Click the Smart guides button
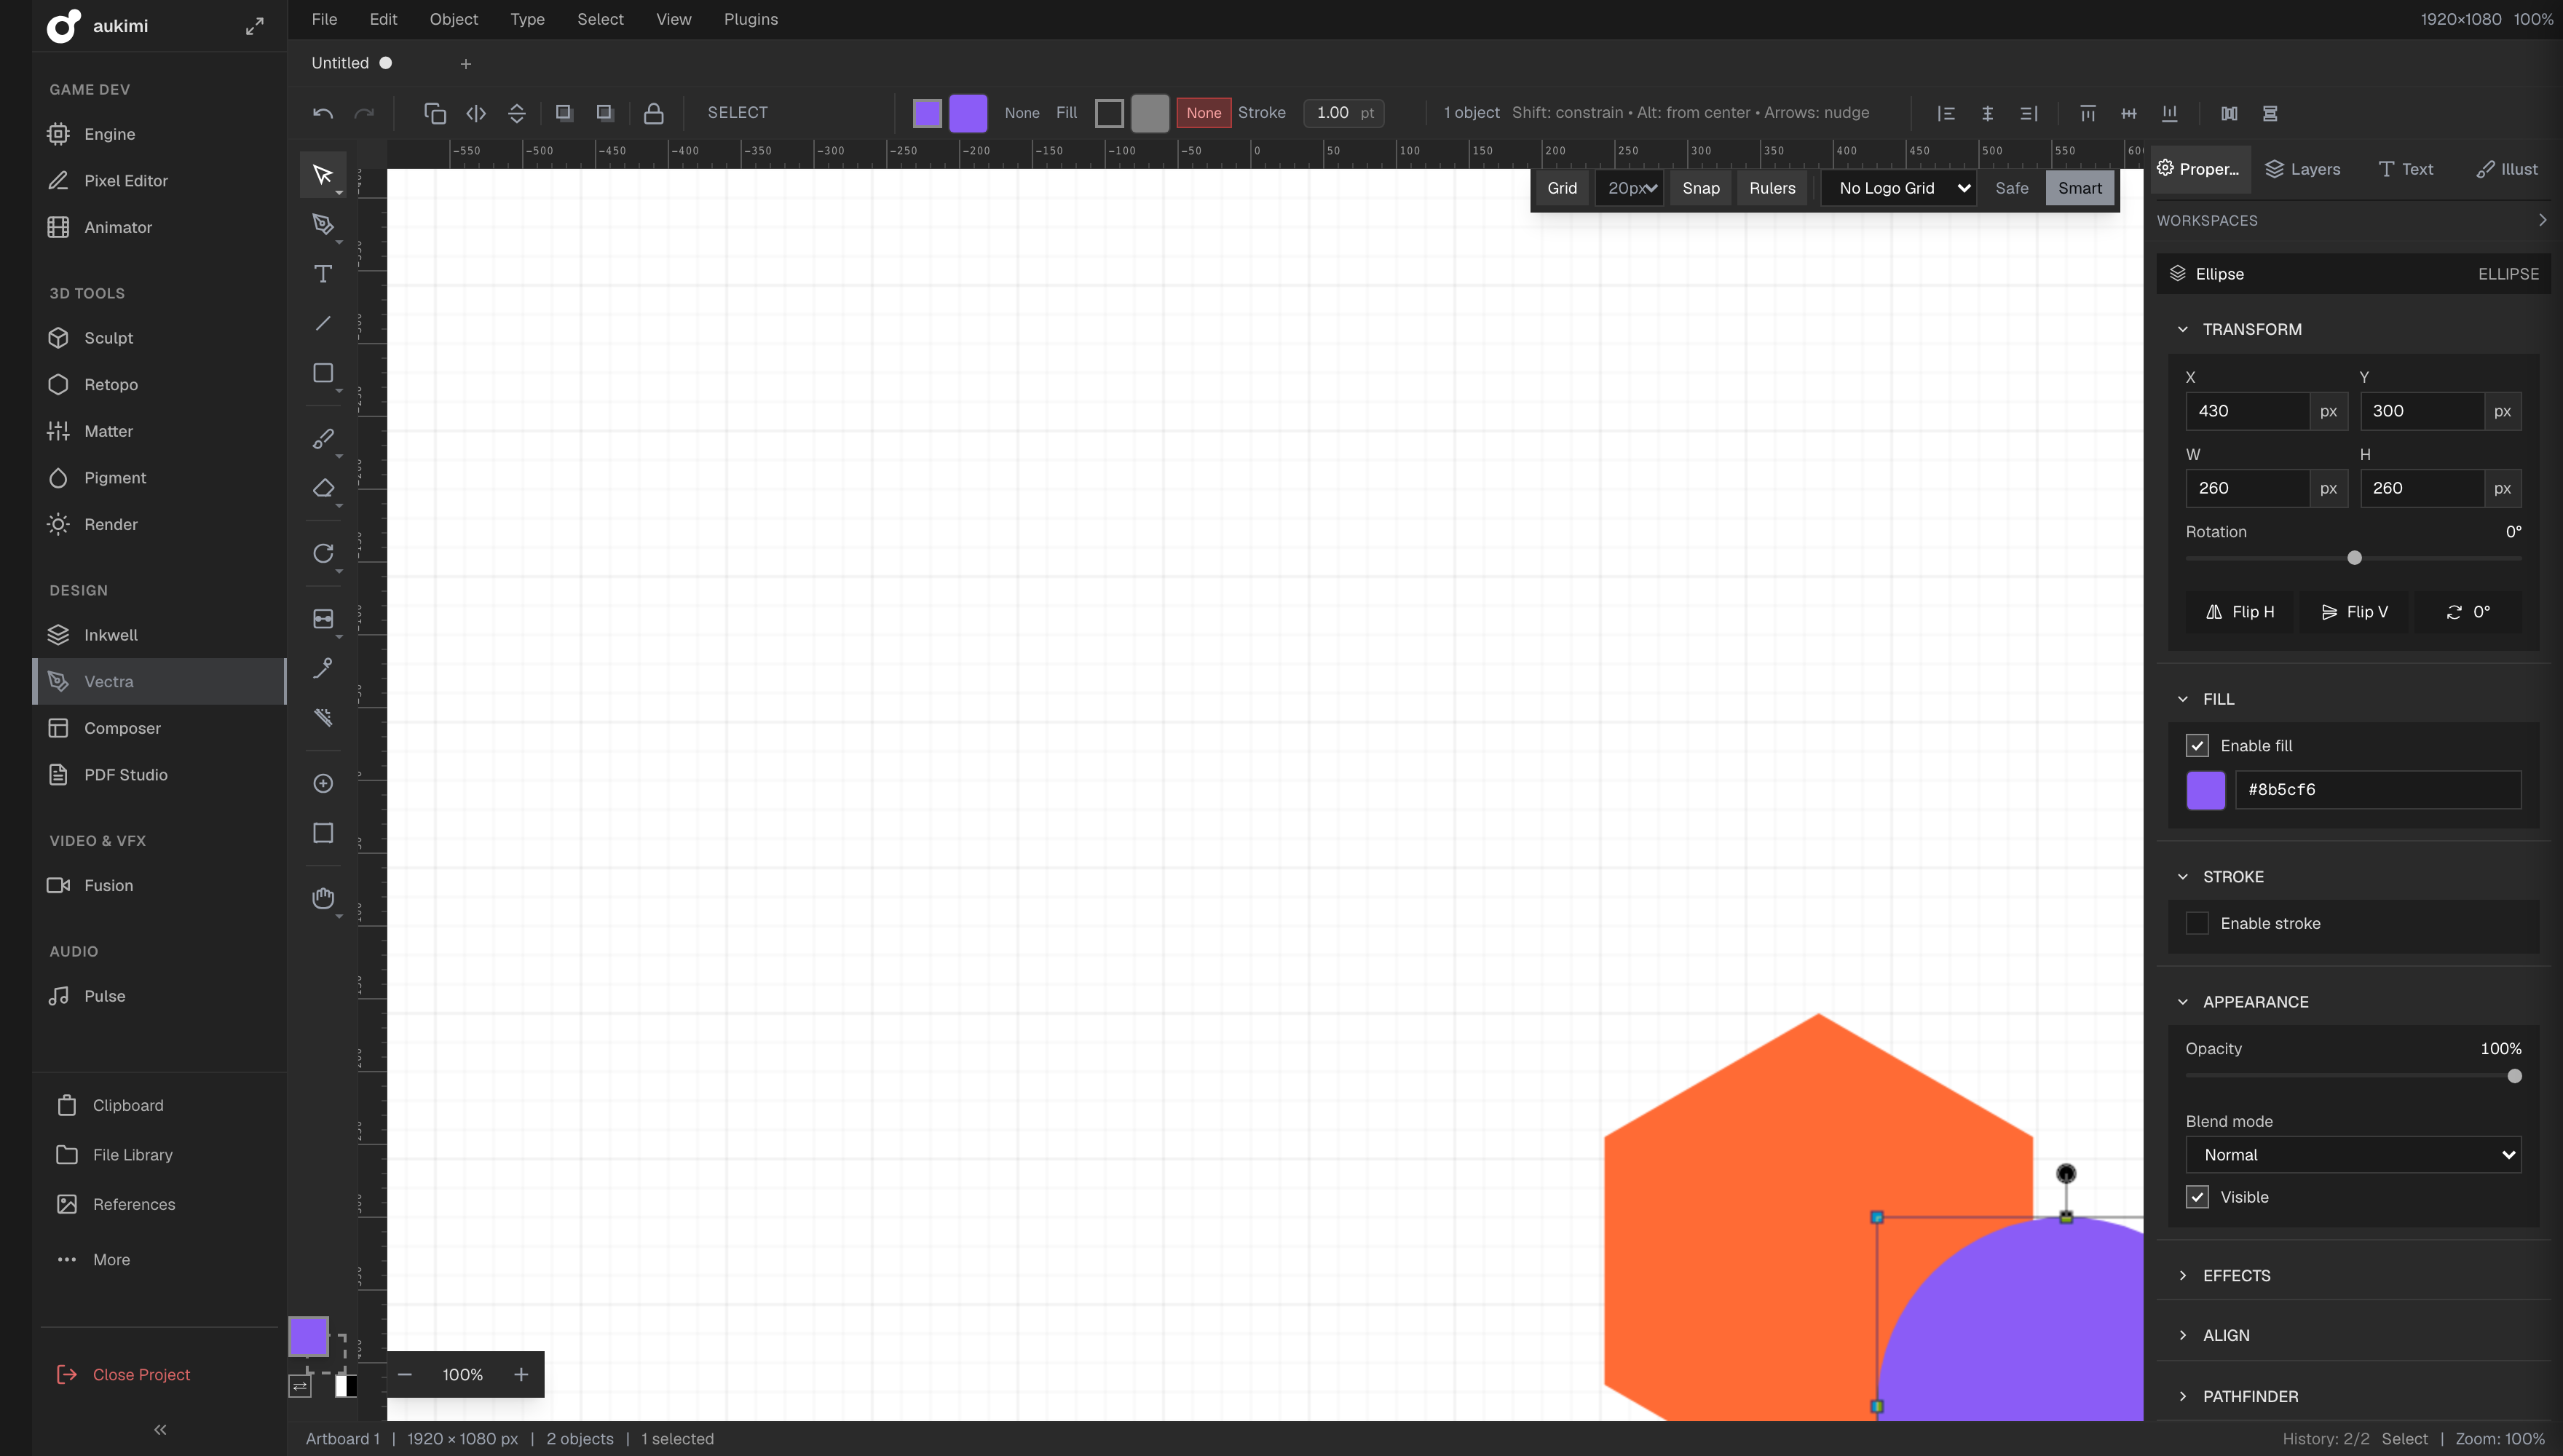 click(x=2079, y=188)
